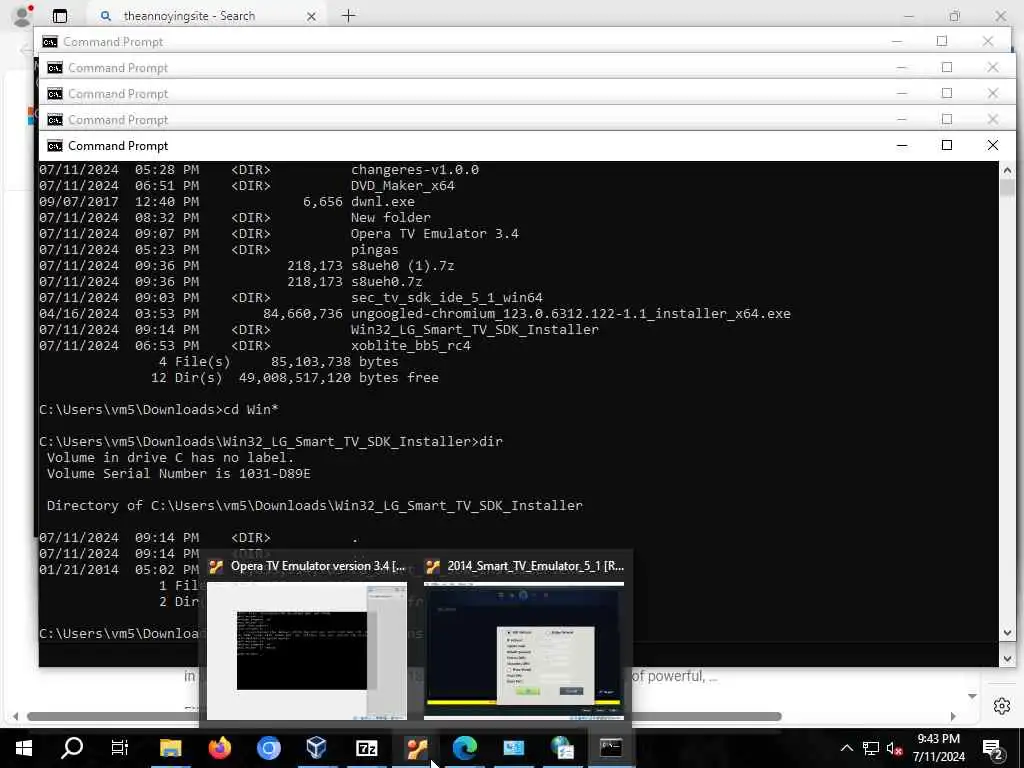The width and height of the screenshot is (1024, 768).
Task: Click the muted volume tray icon
Action: point(894,748)
